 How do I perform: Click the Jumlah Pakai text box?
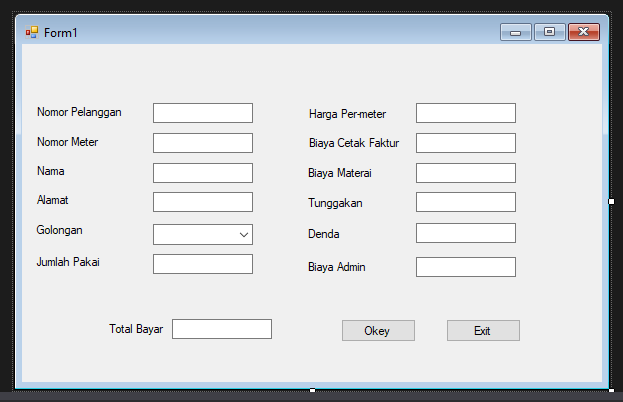coord(203,264)
